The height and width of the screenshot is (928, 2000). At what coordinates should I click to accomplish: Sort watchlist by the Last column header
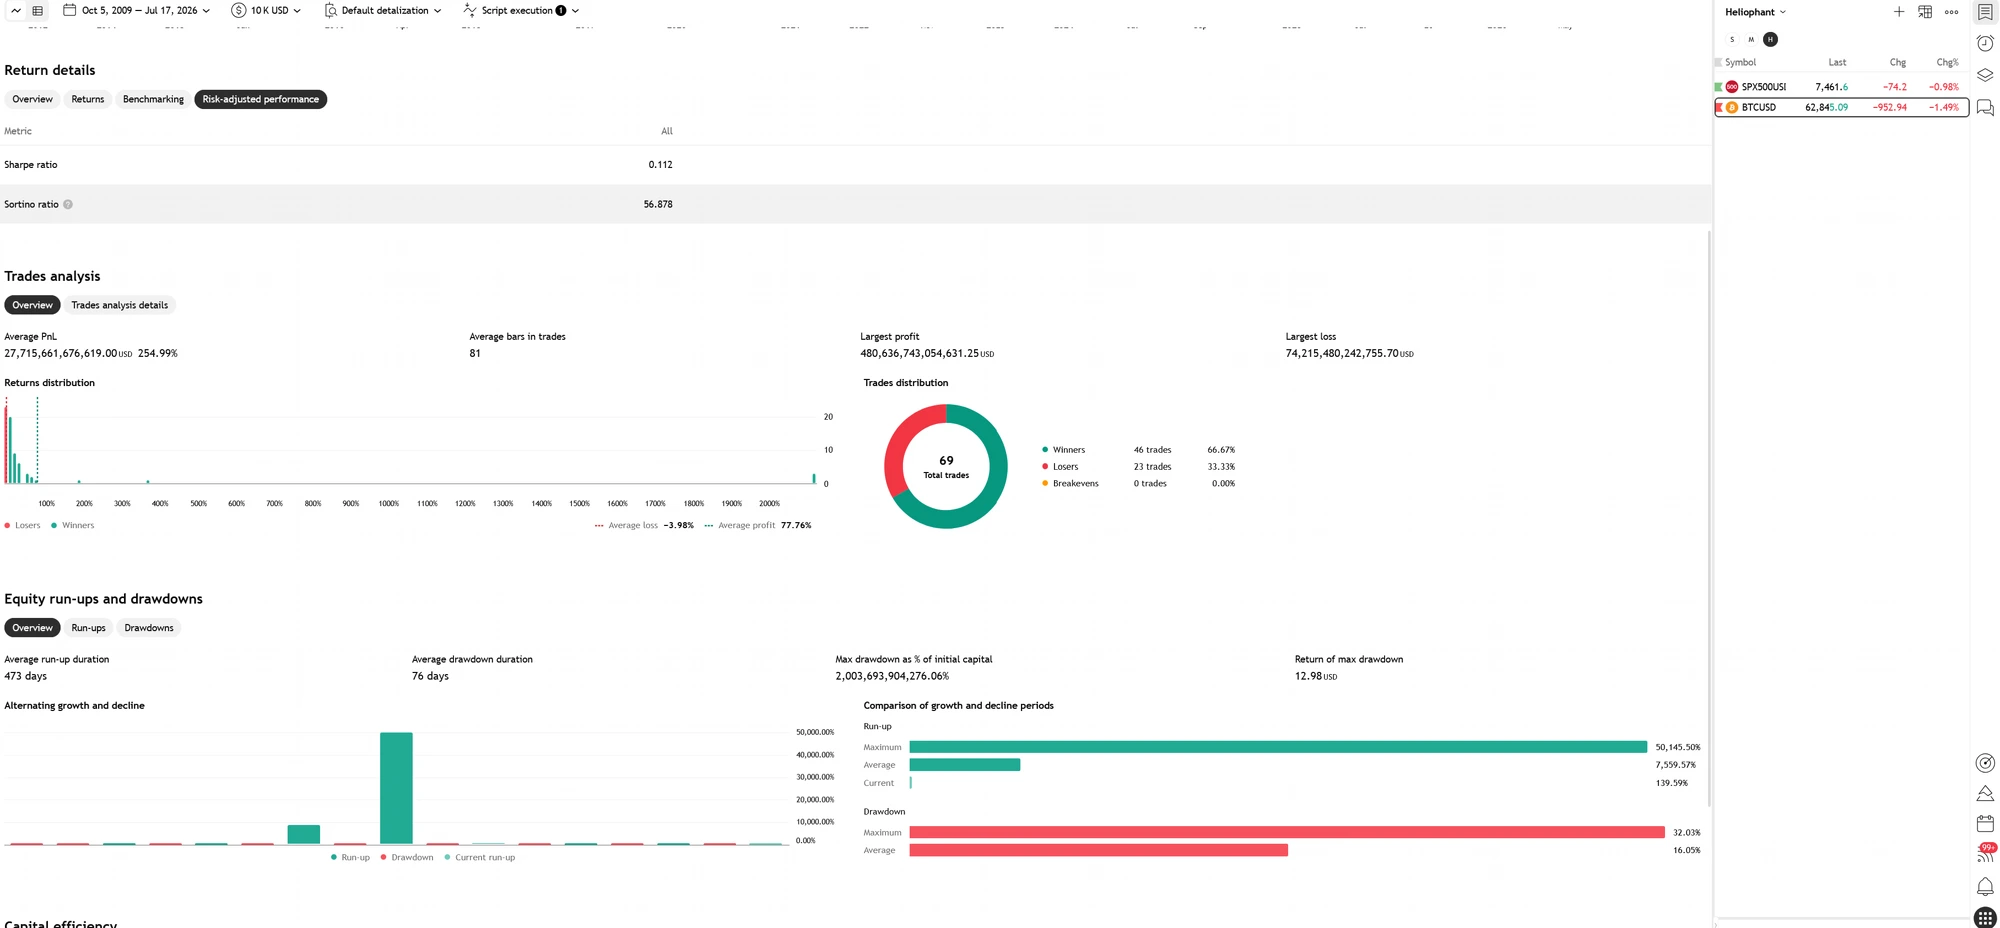(x=1837, y=62)
